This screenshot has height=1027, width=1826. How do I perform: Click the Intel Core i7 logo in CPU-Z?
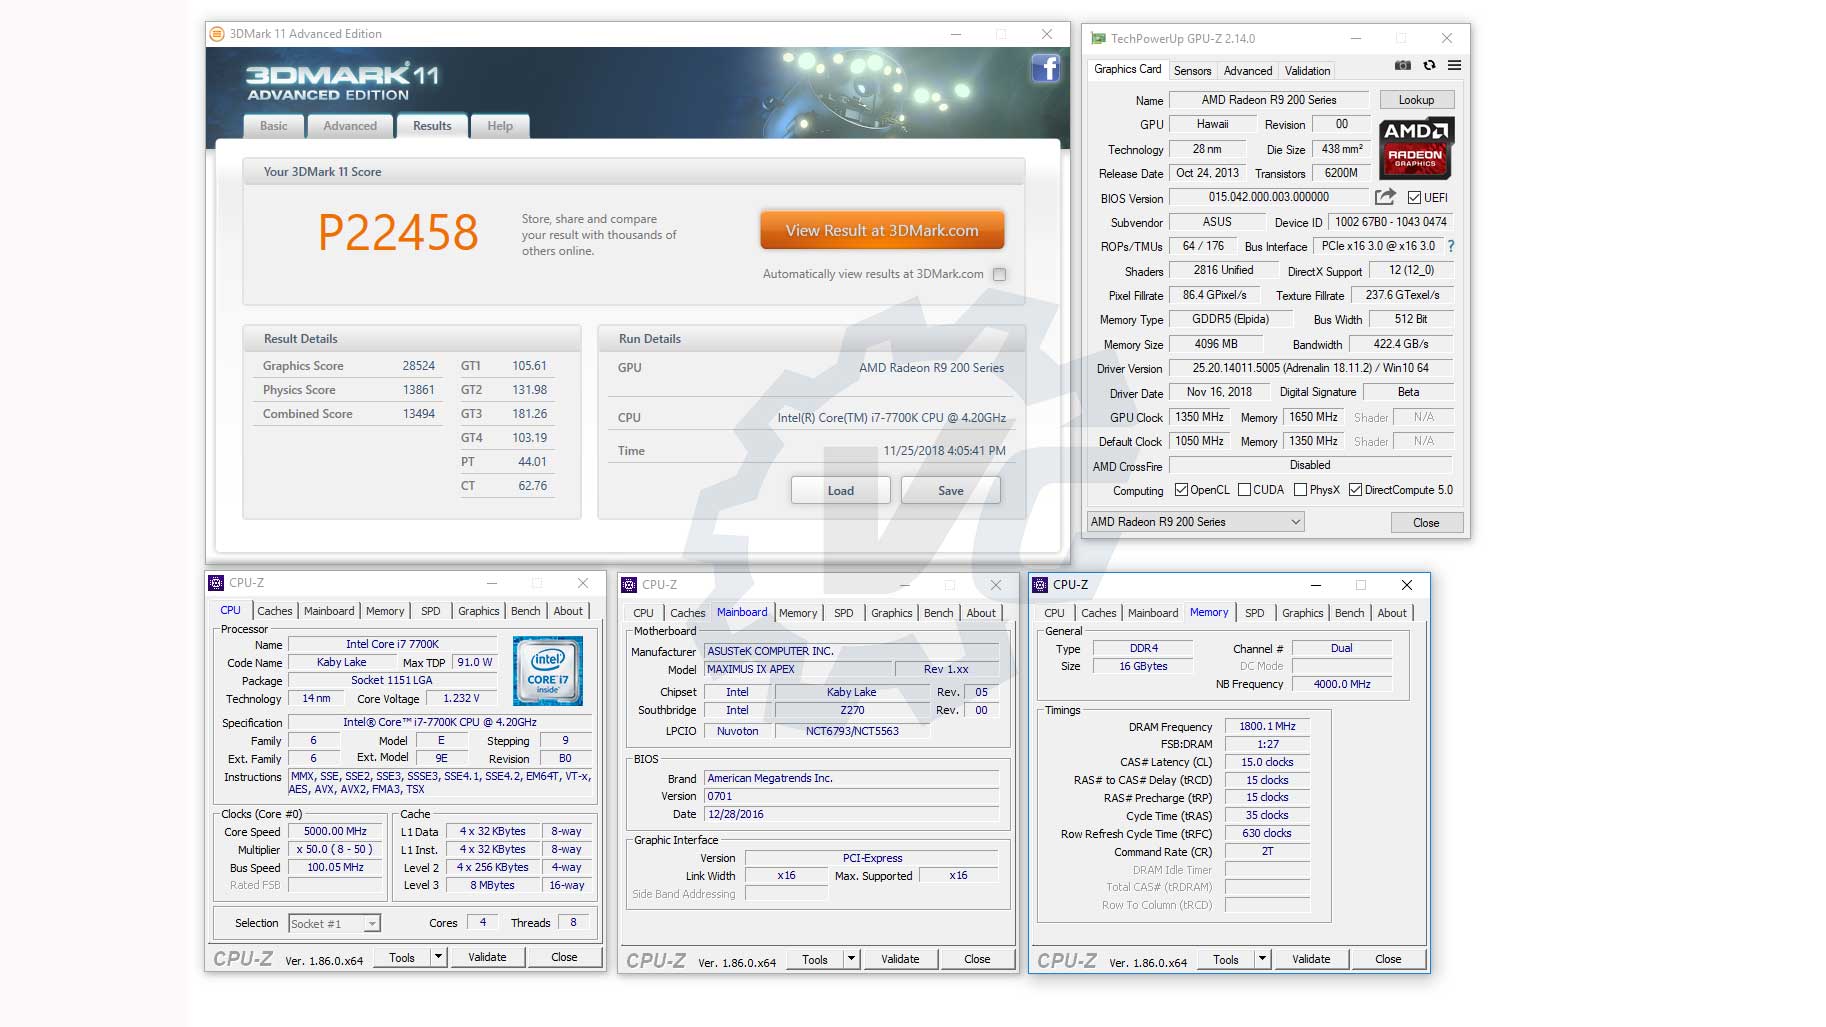pyautogui.click(x=548, y=671)
